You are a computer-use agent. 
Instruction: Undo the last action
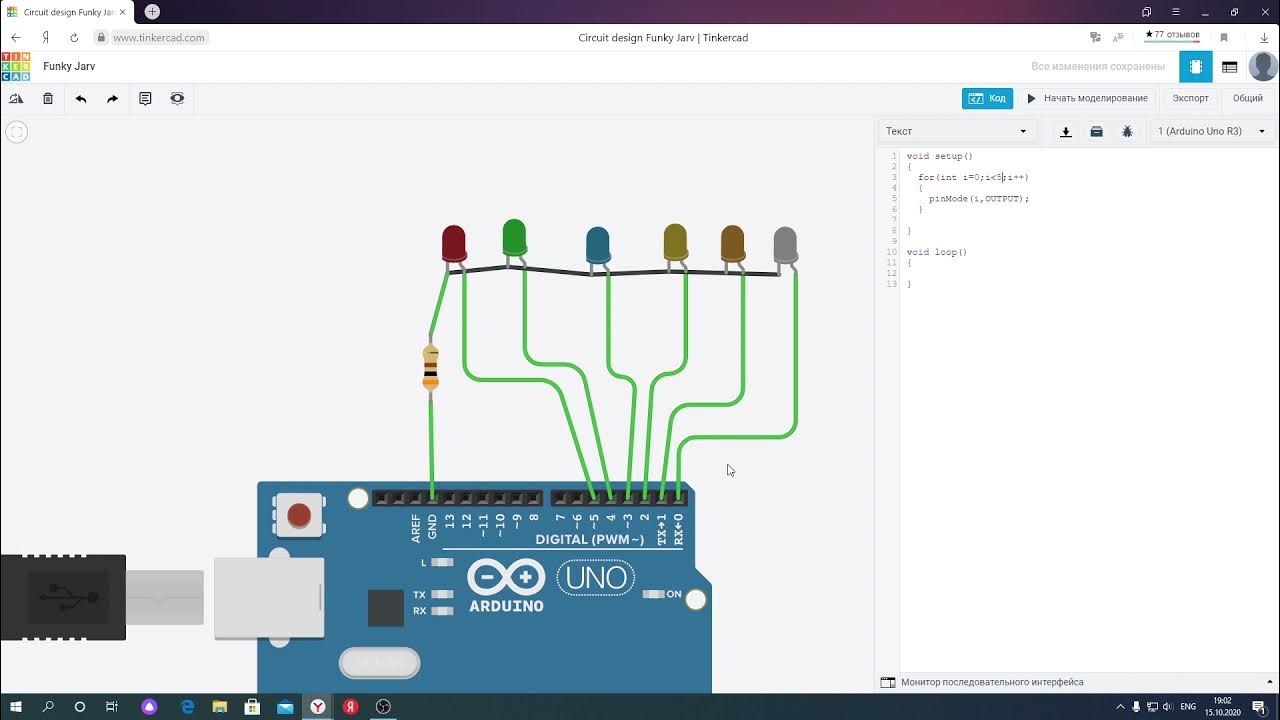point(81,99)
